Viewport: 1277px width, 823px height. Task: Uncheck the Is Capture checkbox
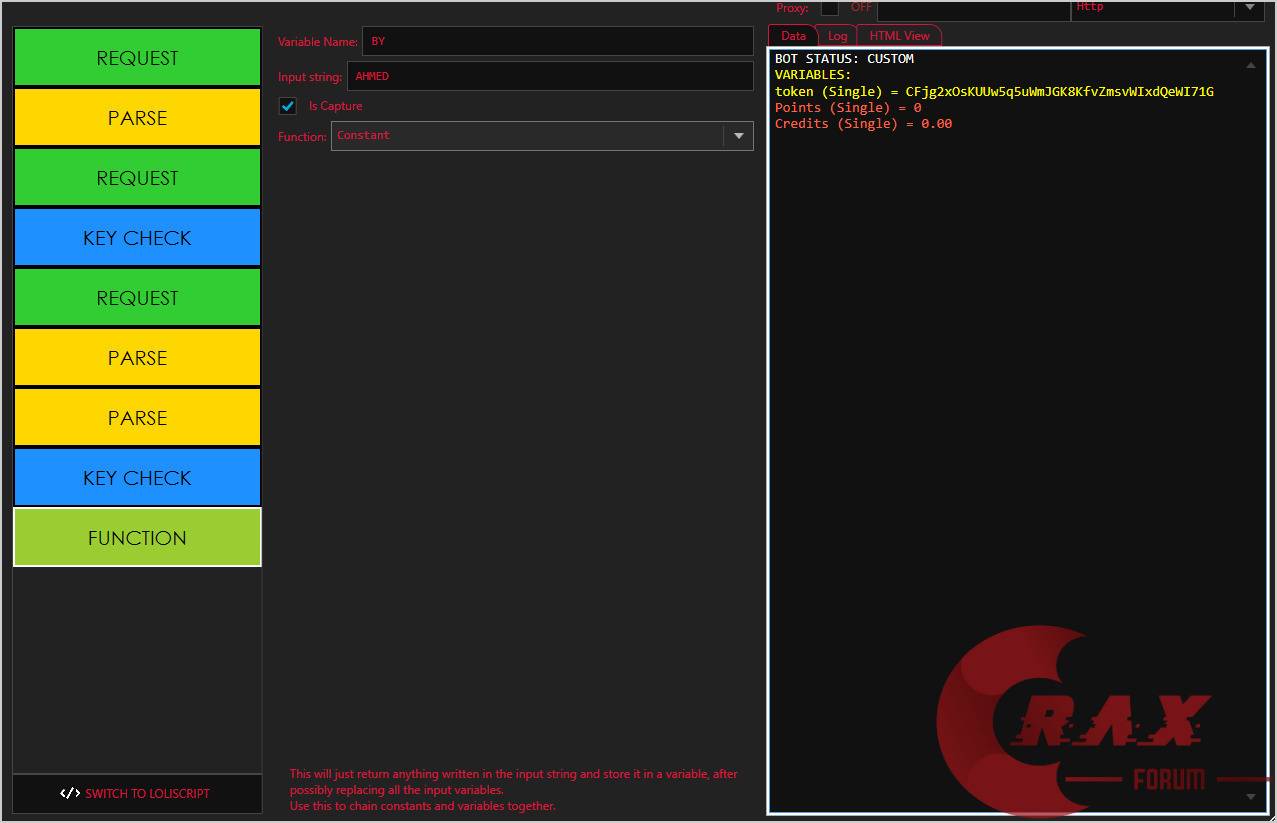(288, 105)
